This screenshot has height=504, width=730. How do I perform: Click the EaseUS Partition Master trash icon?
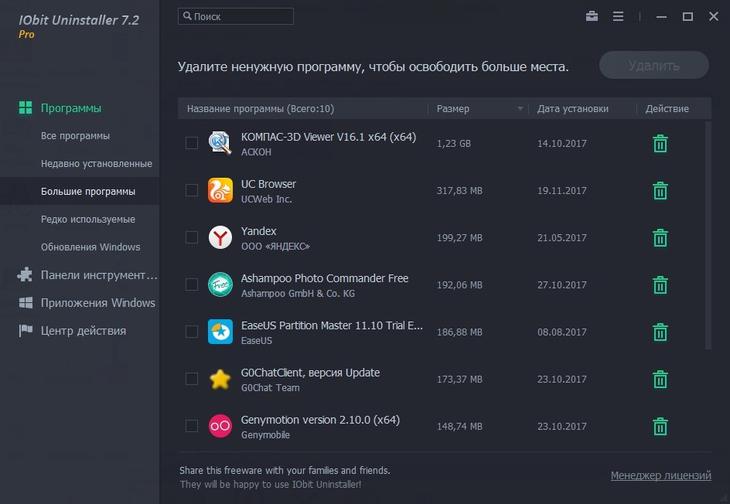pyautogui.click(x=660, y=332)
